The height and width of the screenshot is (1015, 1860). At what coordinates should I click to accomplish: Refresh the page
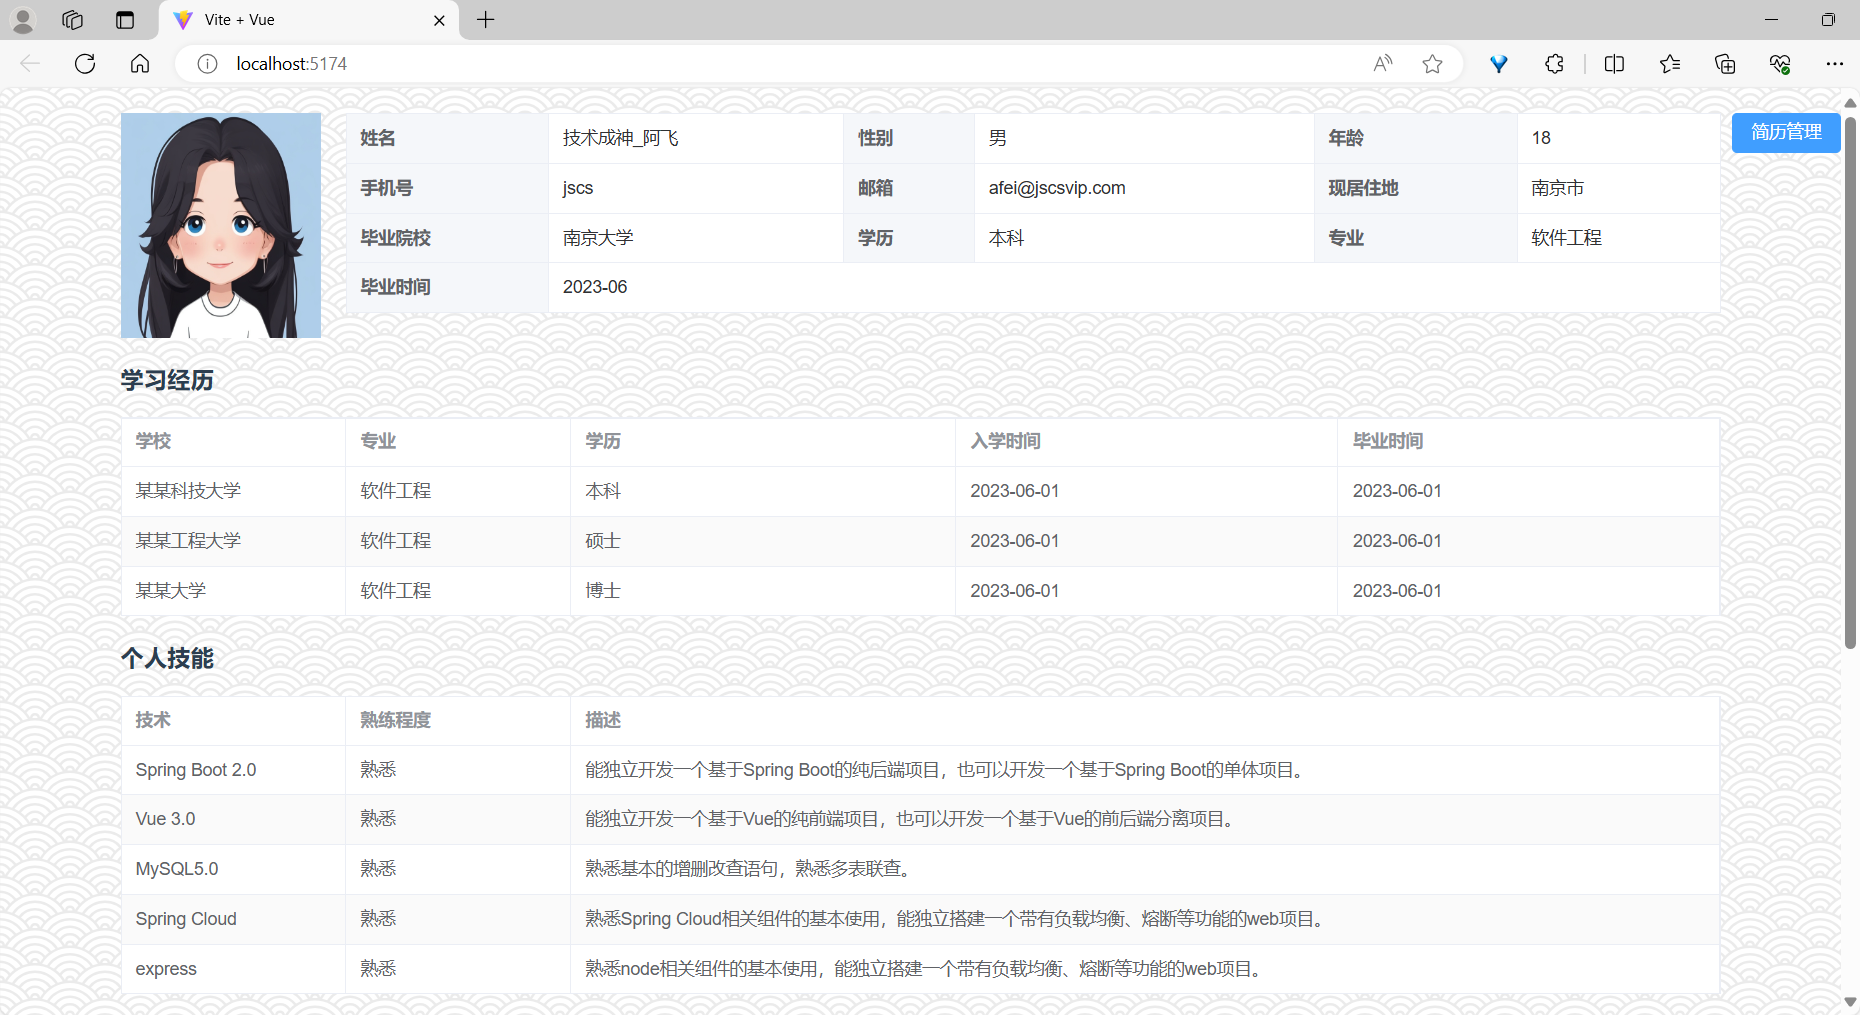point(85,64)
